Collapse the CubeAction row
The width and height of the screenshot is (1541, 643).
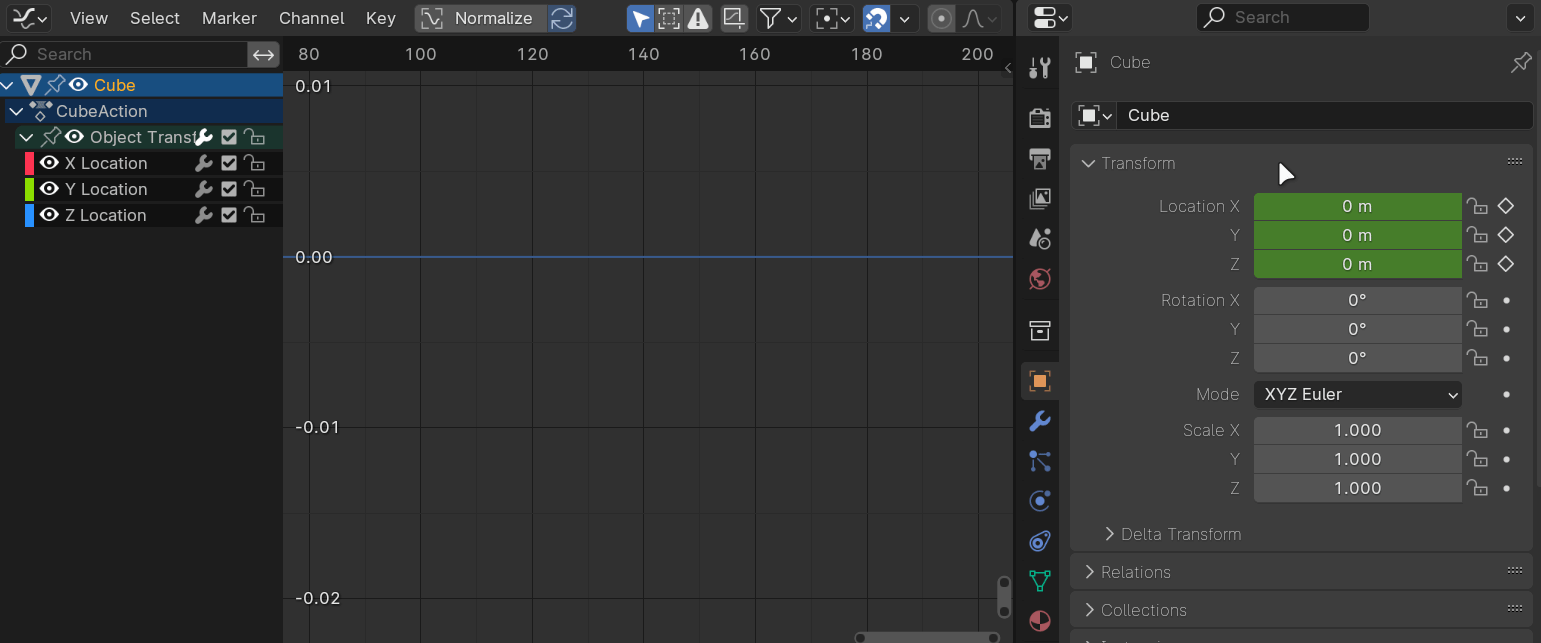[x=17, y=111]
